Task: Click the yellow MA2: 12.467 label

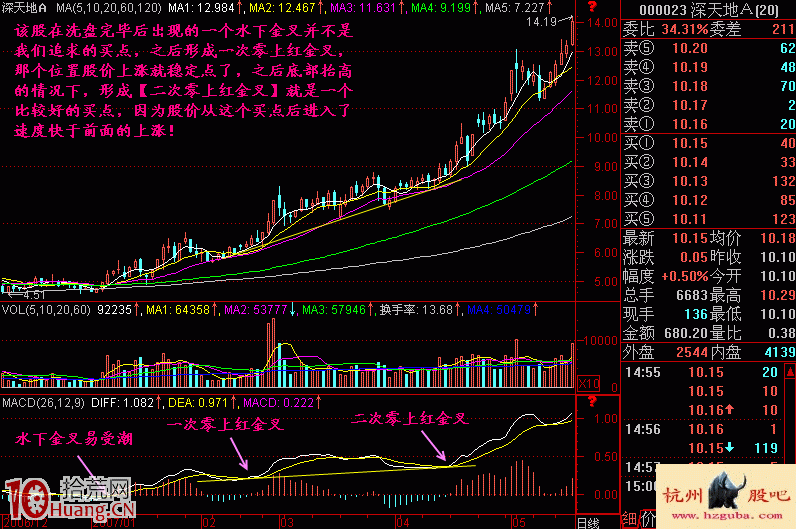Action: pos(282,8)
